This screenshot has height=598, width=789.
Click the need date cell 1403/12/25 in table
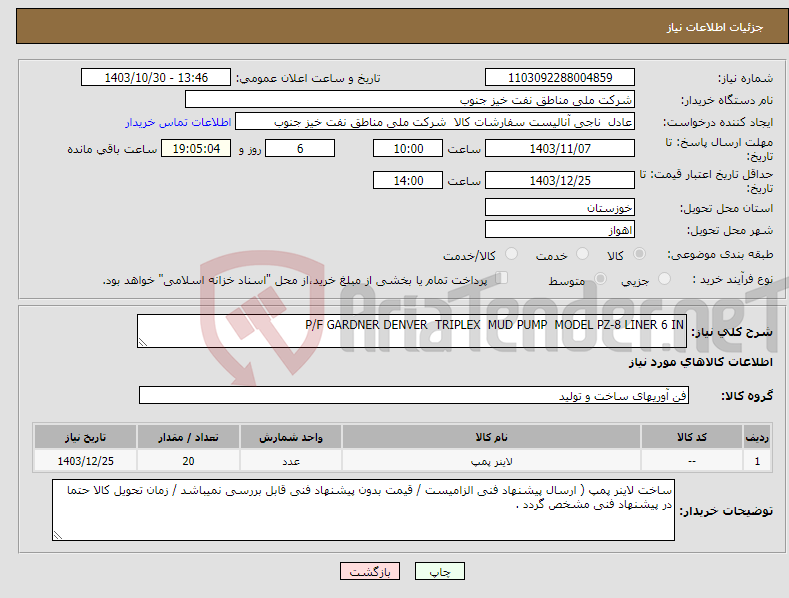[x=86, y=461]
